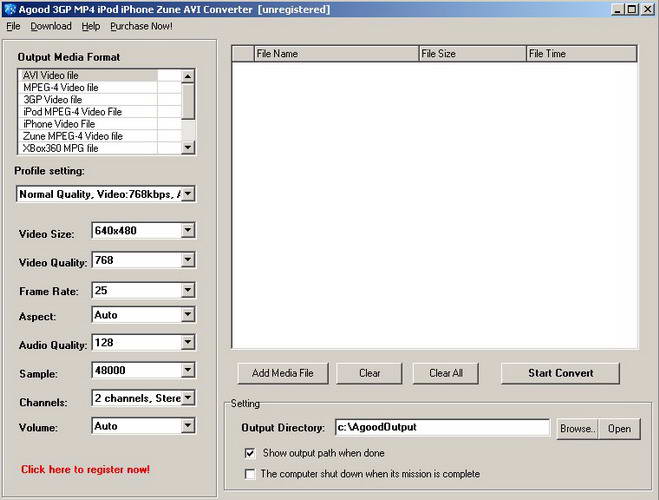This screenshot has width=659, height=500.
Task: Expand the Frame Rate dropdown
Action: 188,290
